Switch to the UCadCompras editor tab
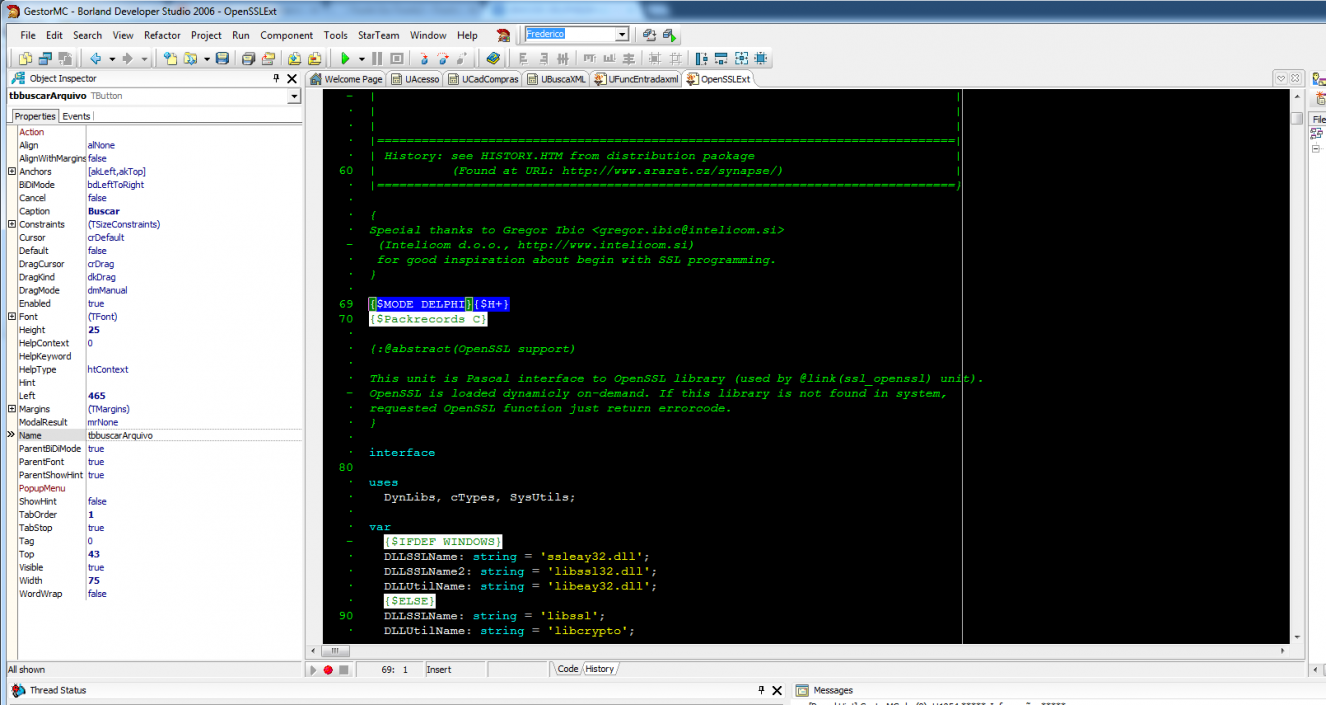Image resolution: width=1326 pixels, height=705 pixels. [483, 79]
